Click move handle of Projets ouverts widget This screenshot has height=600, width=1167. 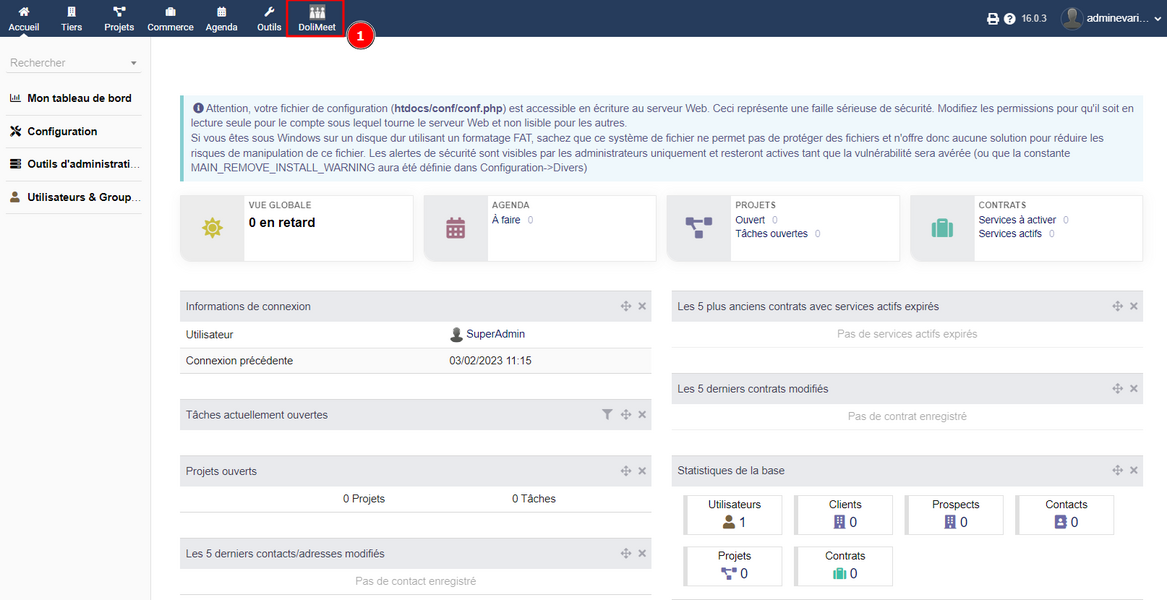tap(626, 471)
